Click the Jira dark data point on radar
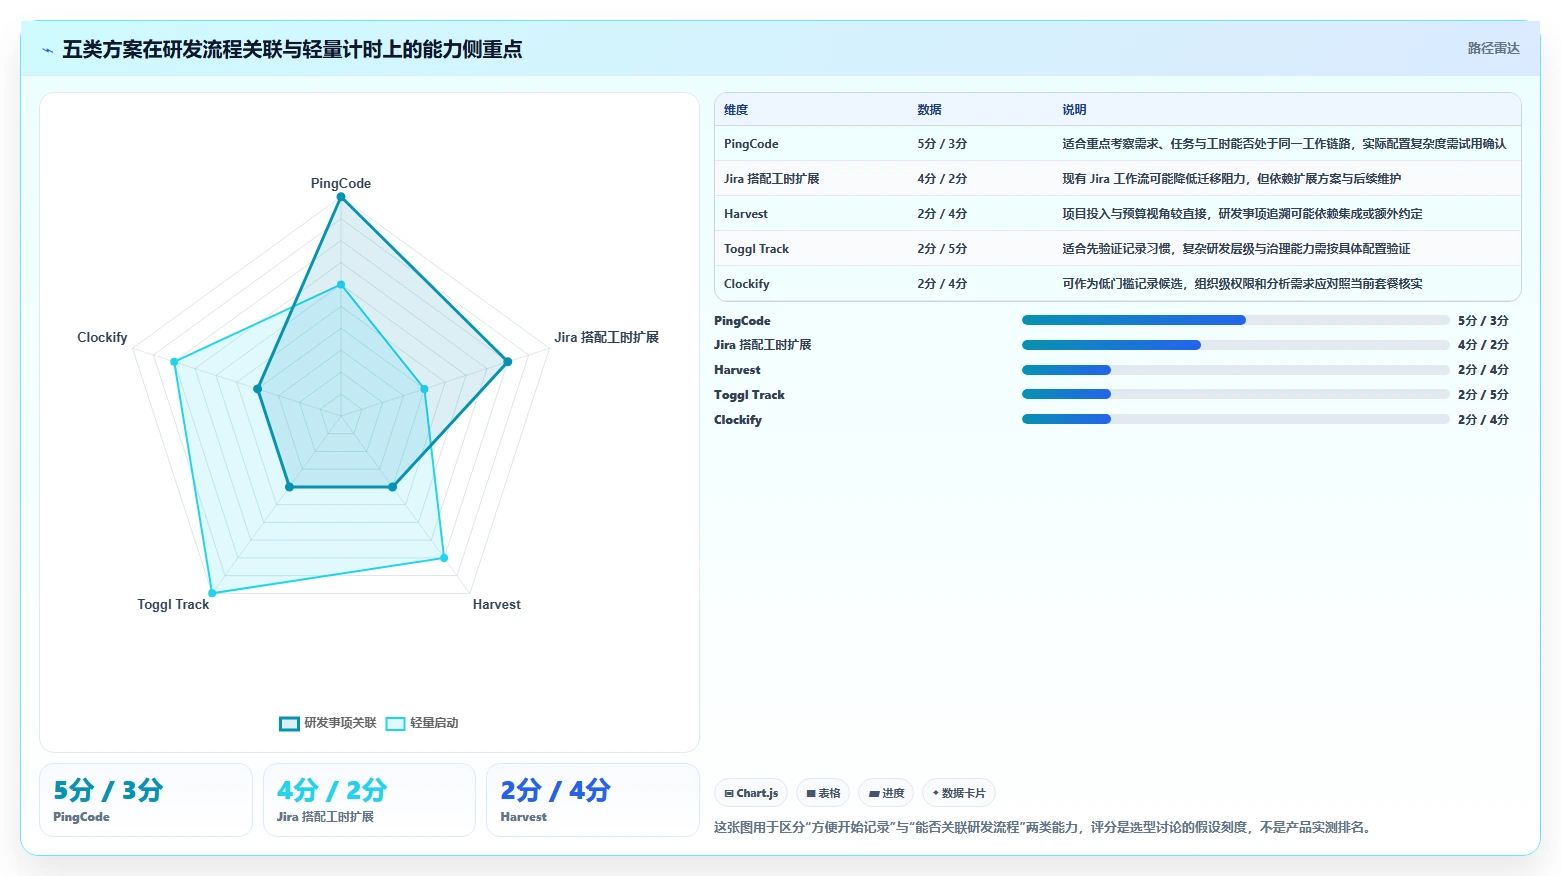Viewport: 1561px width, 876px height. click(507, 362)
